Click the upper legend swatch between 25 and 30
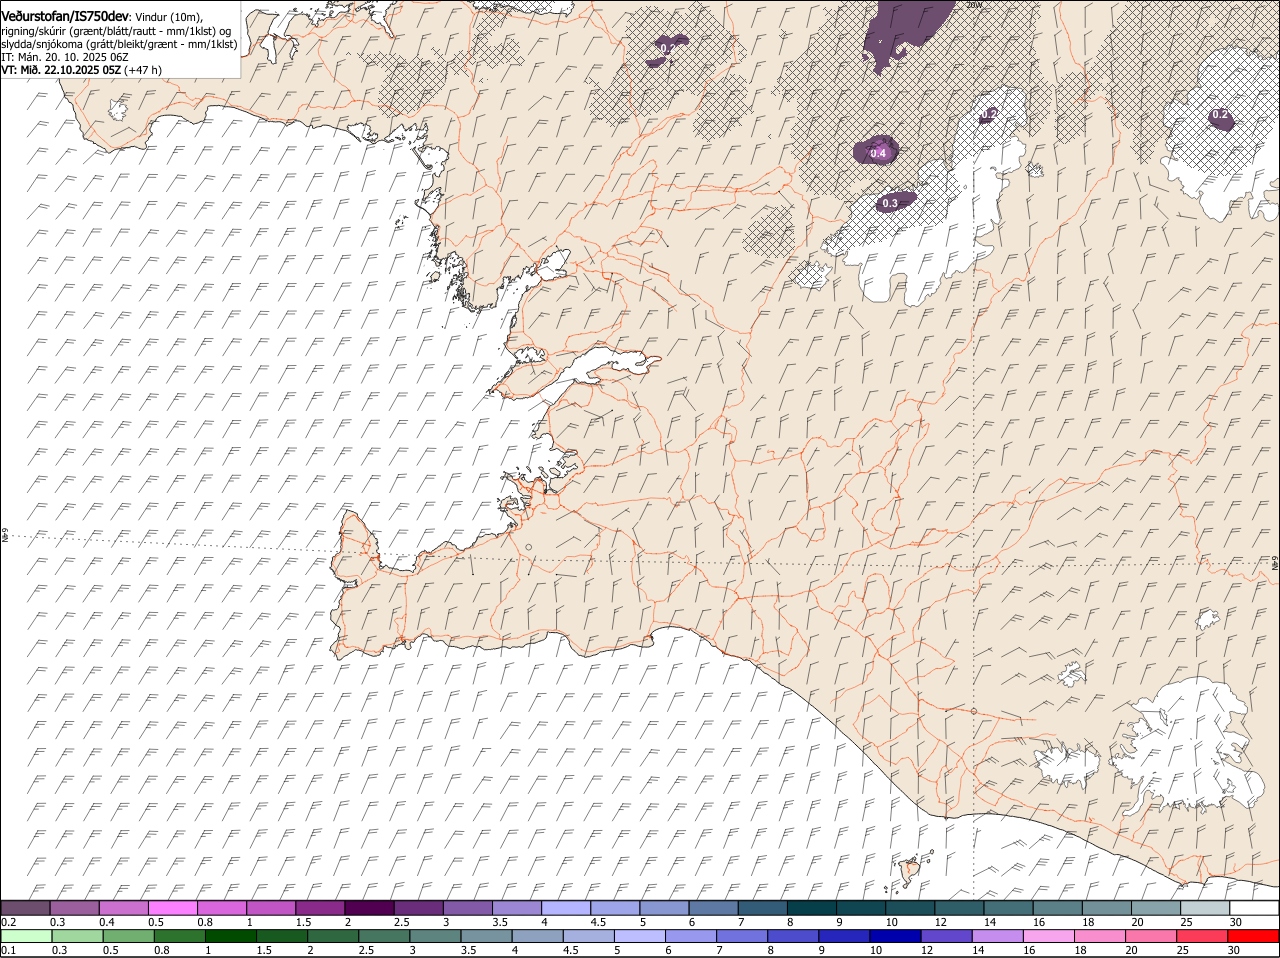 pyautogui.click(x=1205, y=908)
